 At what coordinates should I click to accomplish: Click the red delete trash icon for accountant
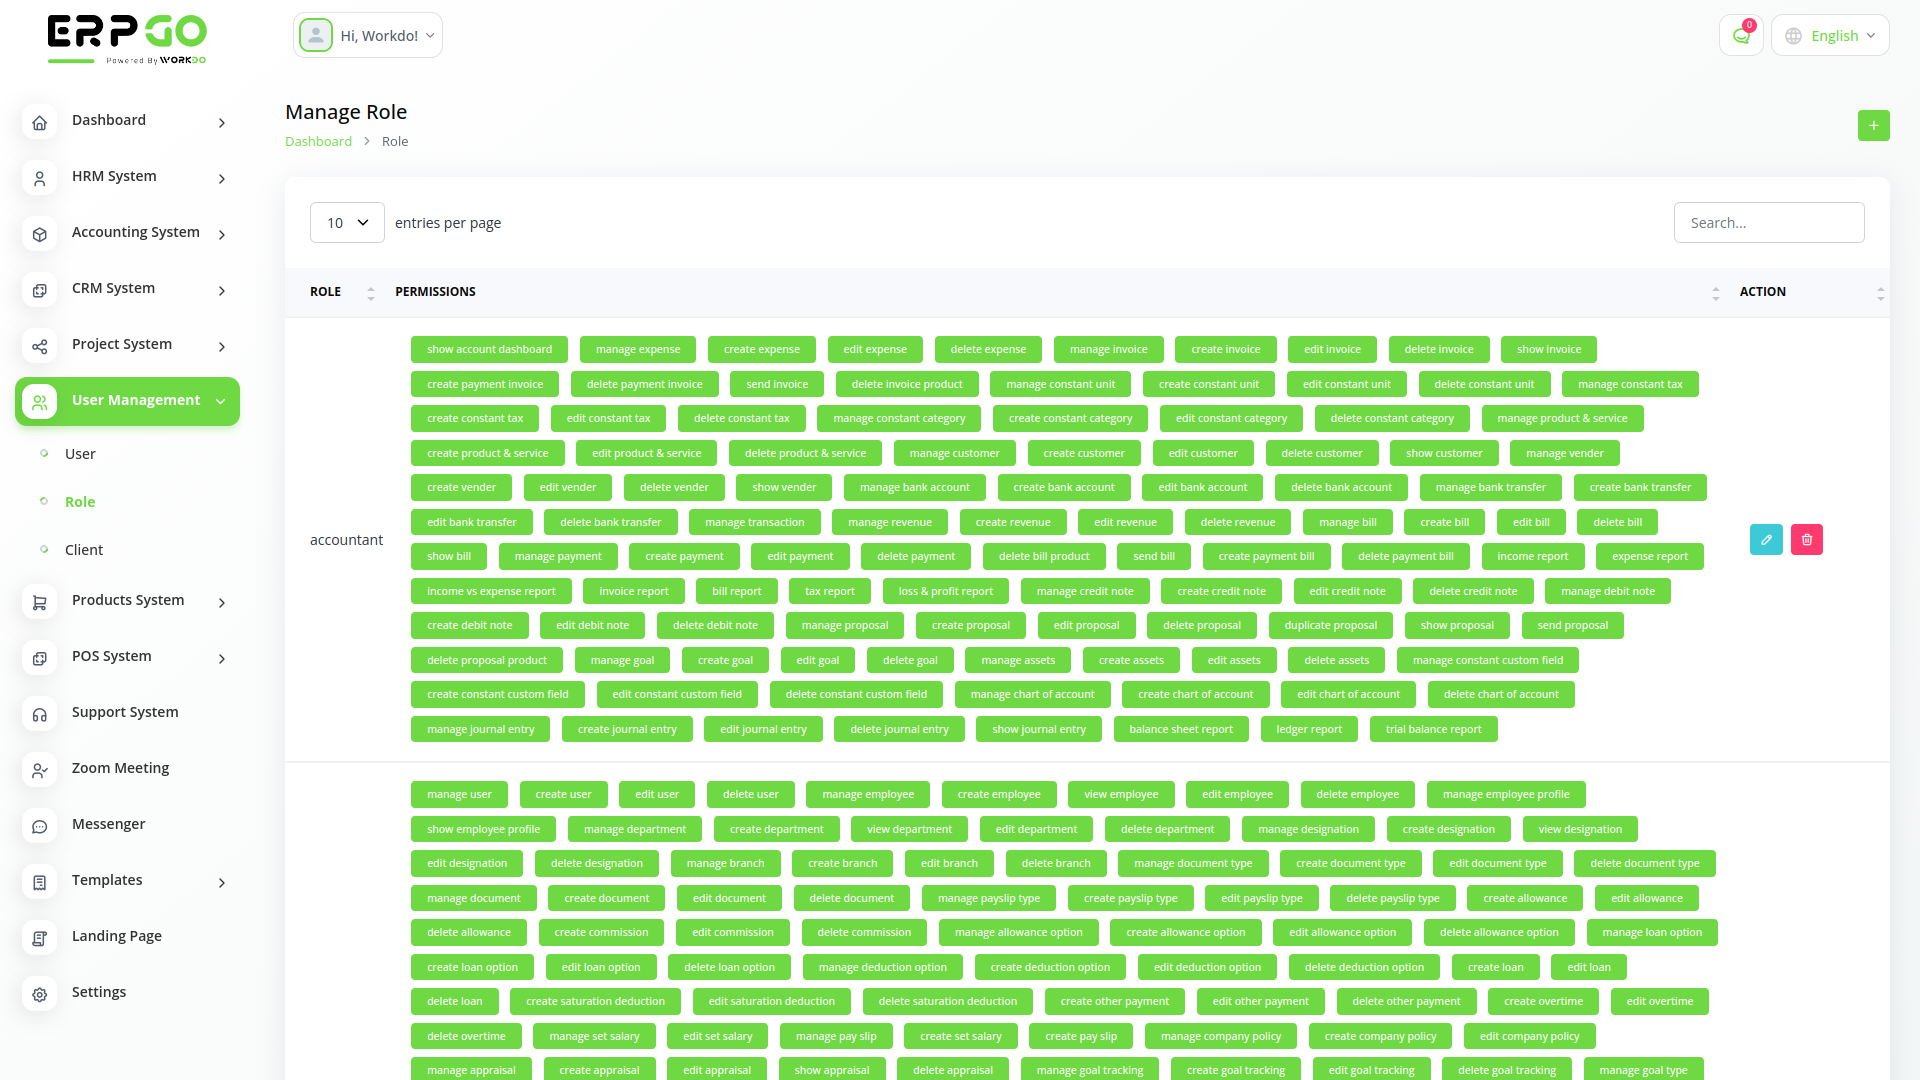pyautogui.click(x=1806, y=540)
